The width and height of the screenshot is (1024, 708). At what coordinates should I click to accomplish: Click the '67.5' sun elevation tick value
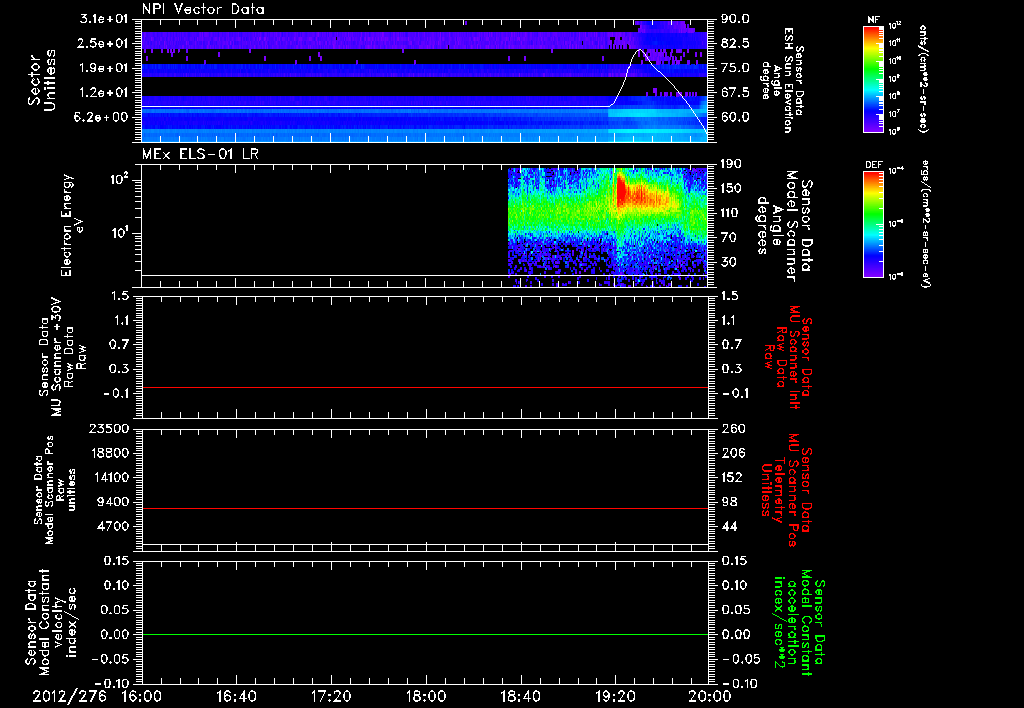click(x=735, y=93)
